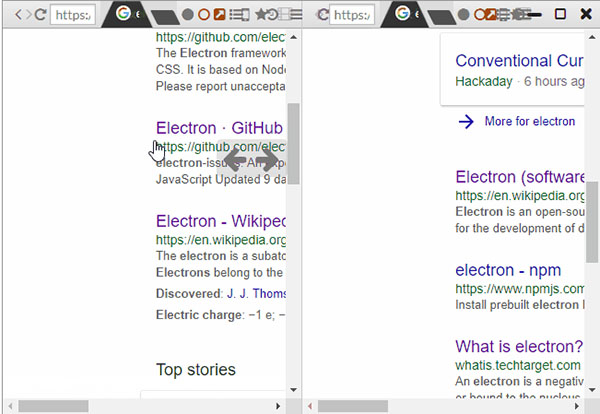Viewport: 600px width, 414px height.
Task: Select the Google tab in right pane
Action: pyautogui.click(x=406, y=14)
